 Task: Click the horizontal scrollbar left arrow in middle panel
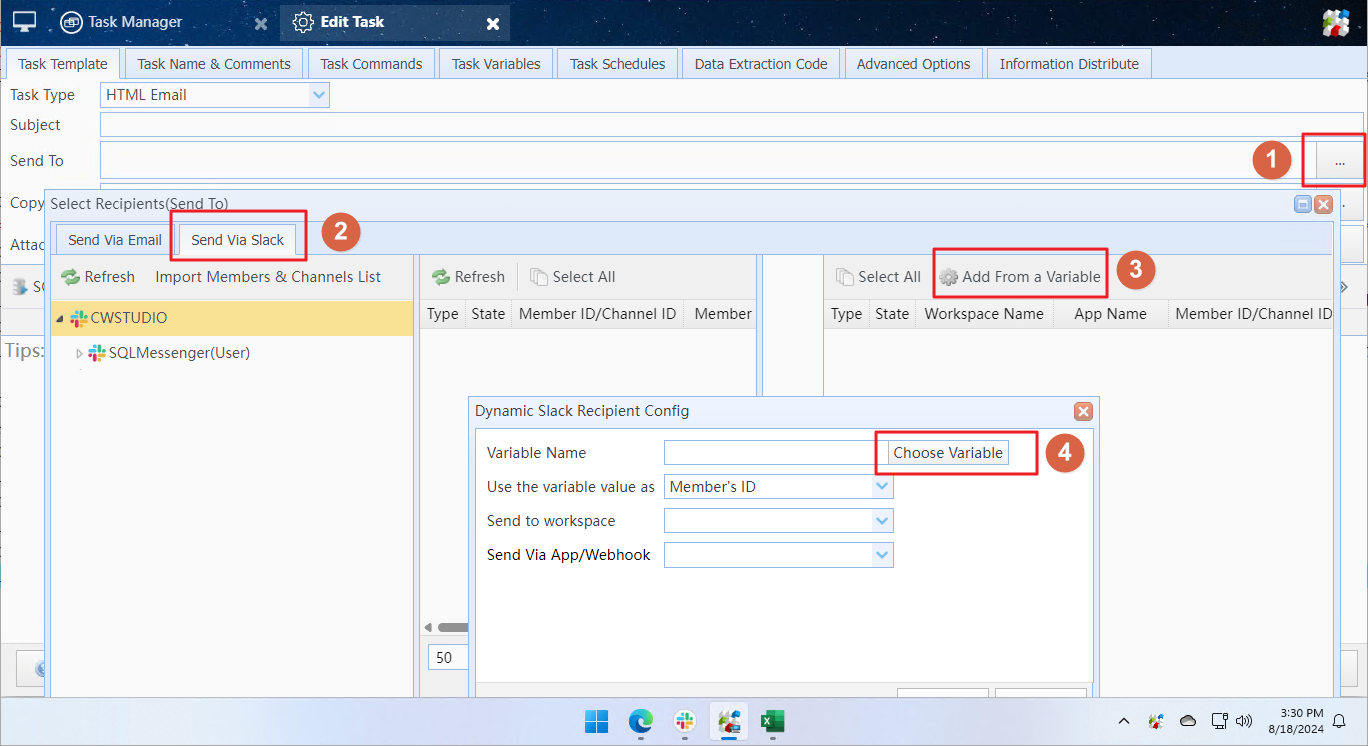click(428, 628)
